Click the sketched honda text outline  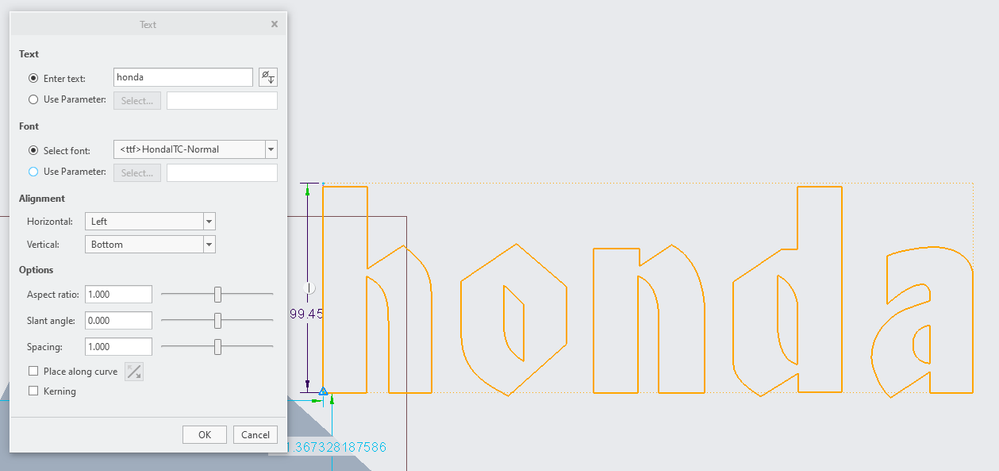[x=648, y=291]
